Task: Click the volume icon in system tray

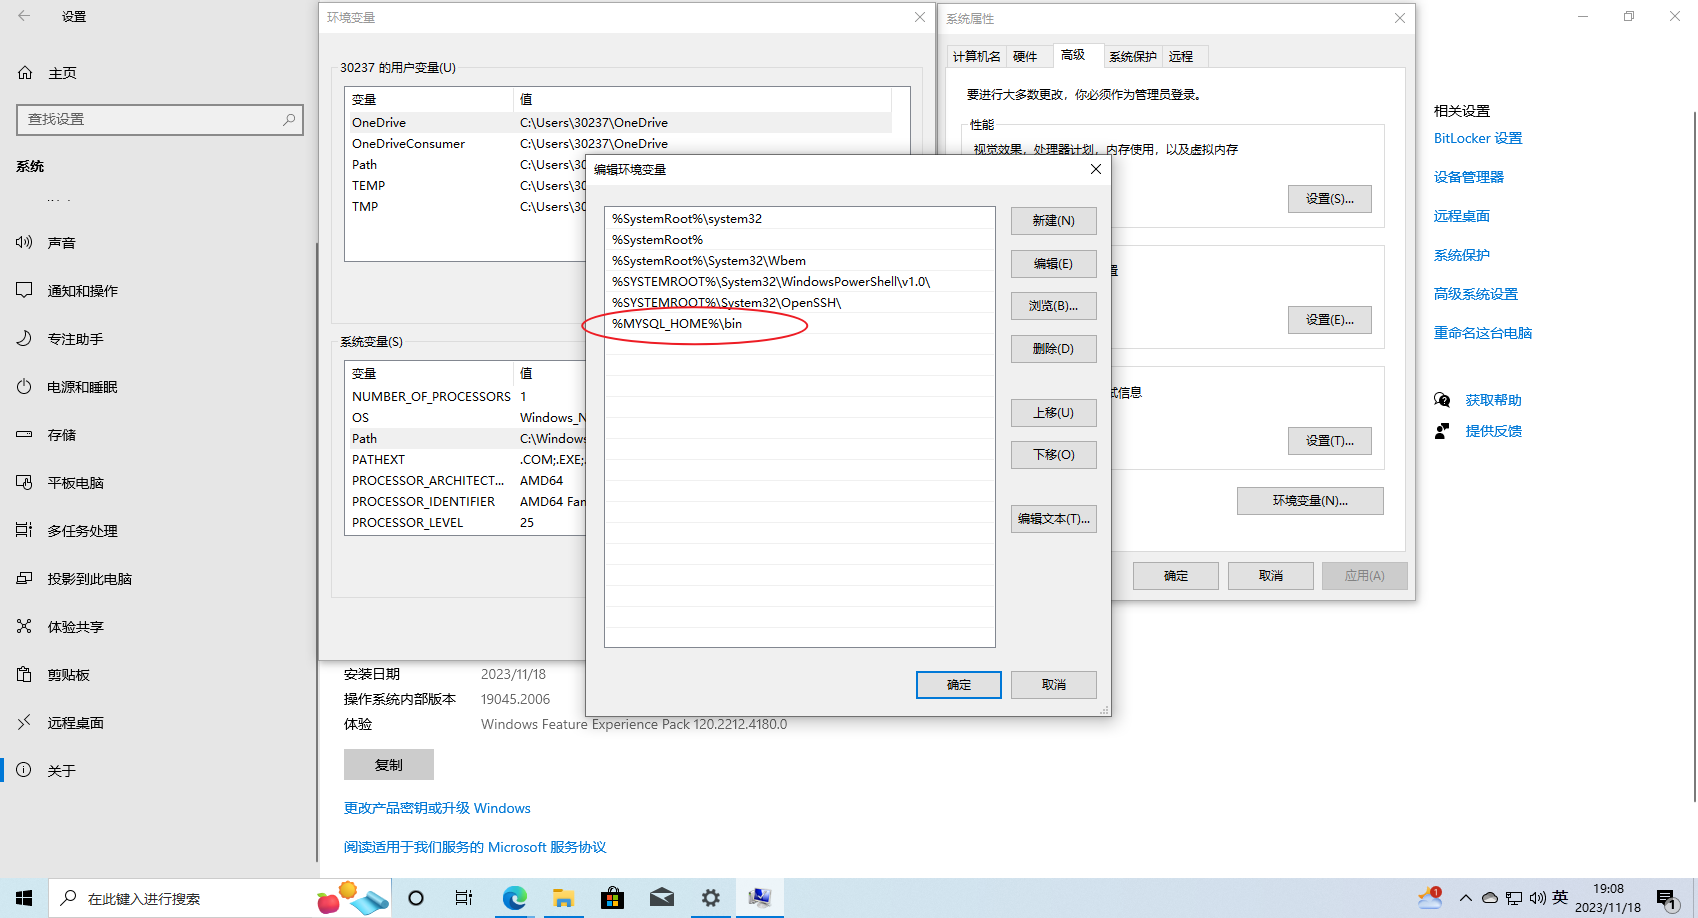Action: pyautogui.click(x=1538, y=898)
